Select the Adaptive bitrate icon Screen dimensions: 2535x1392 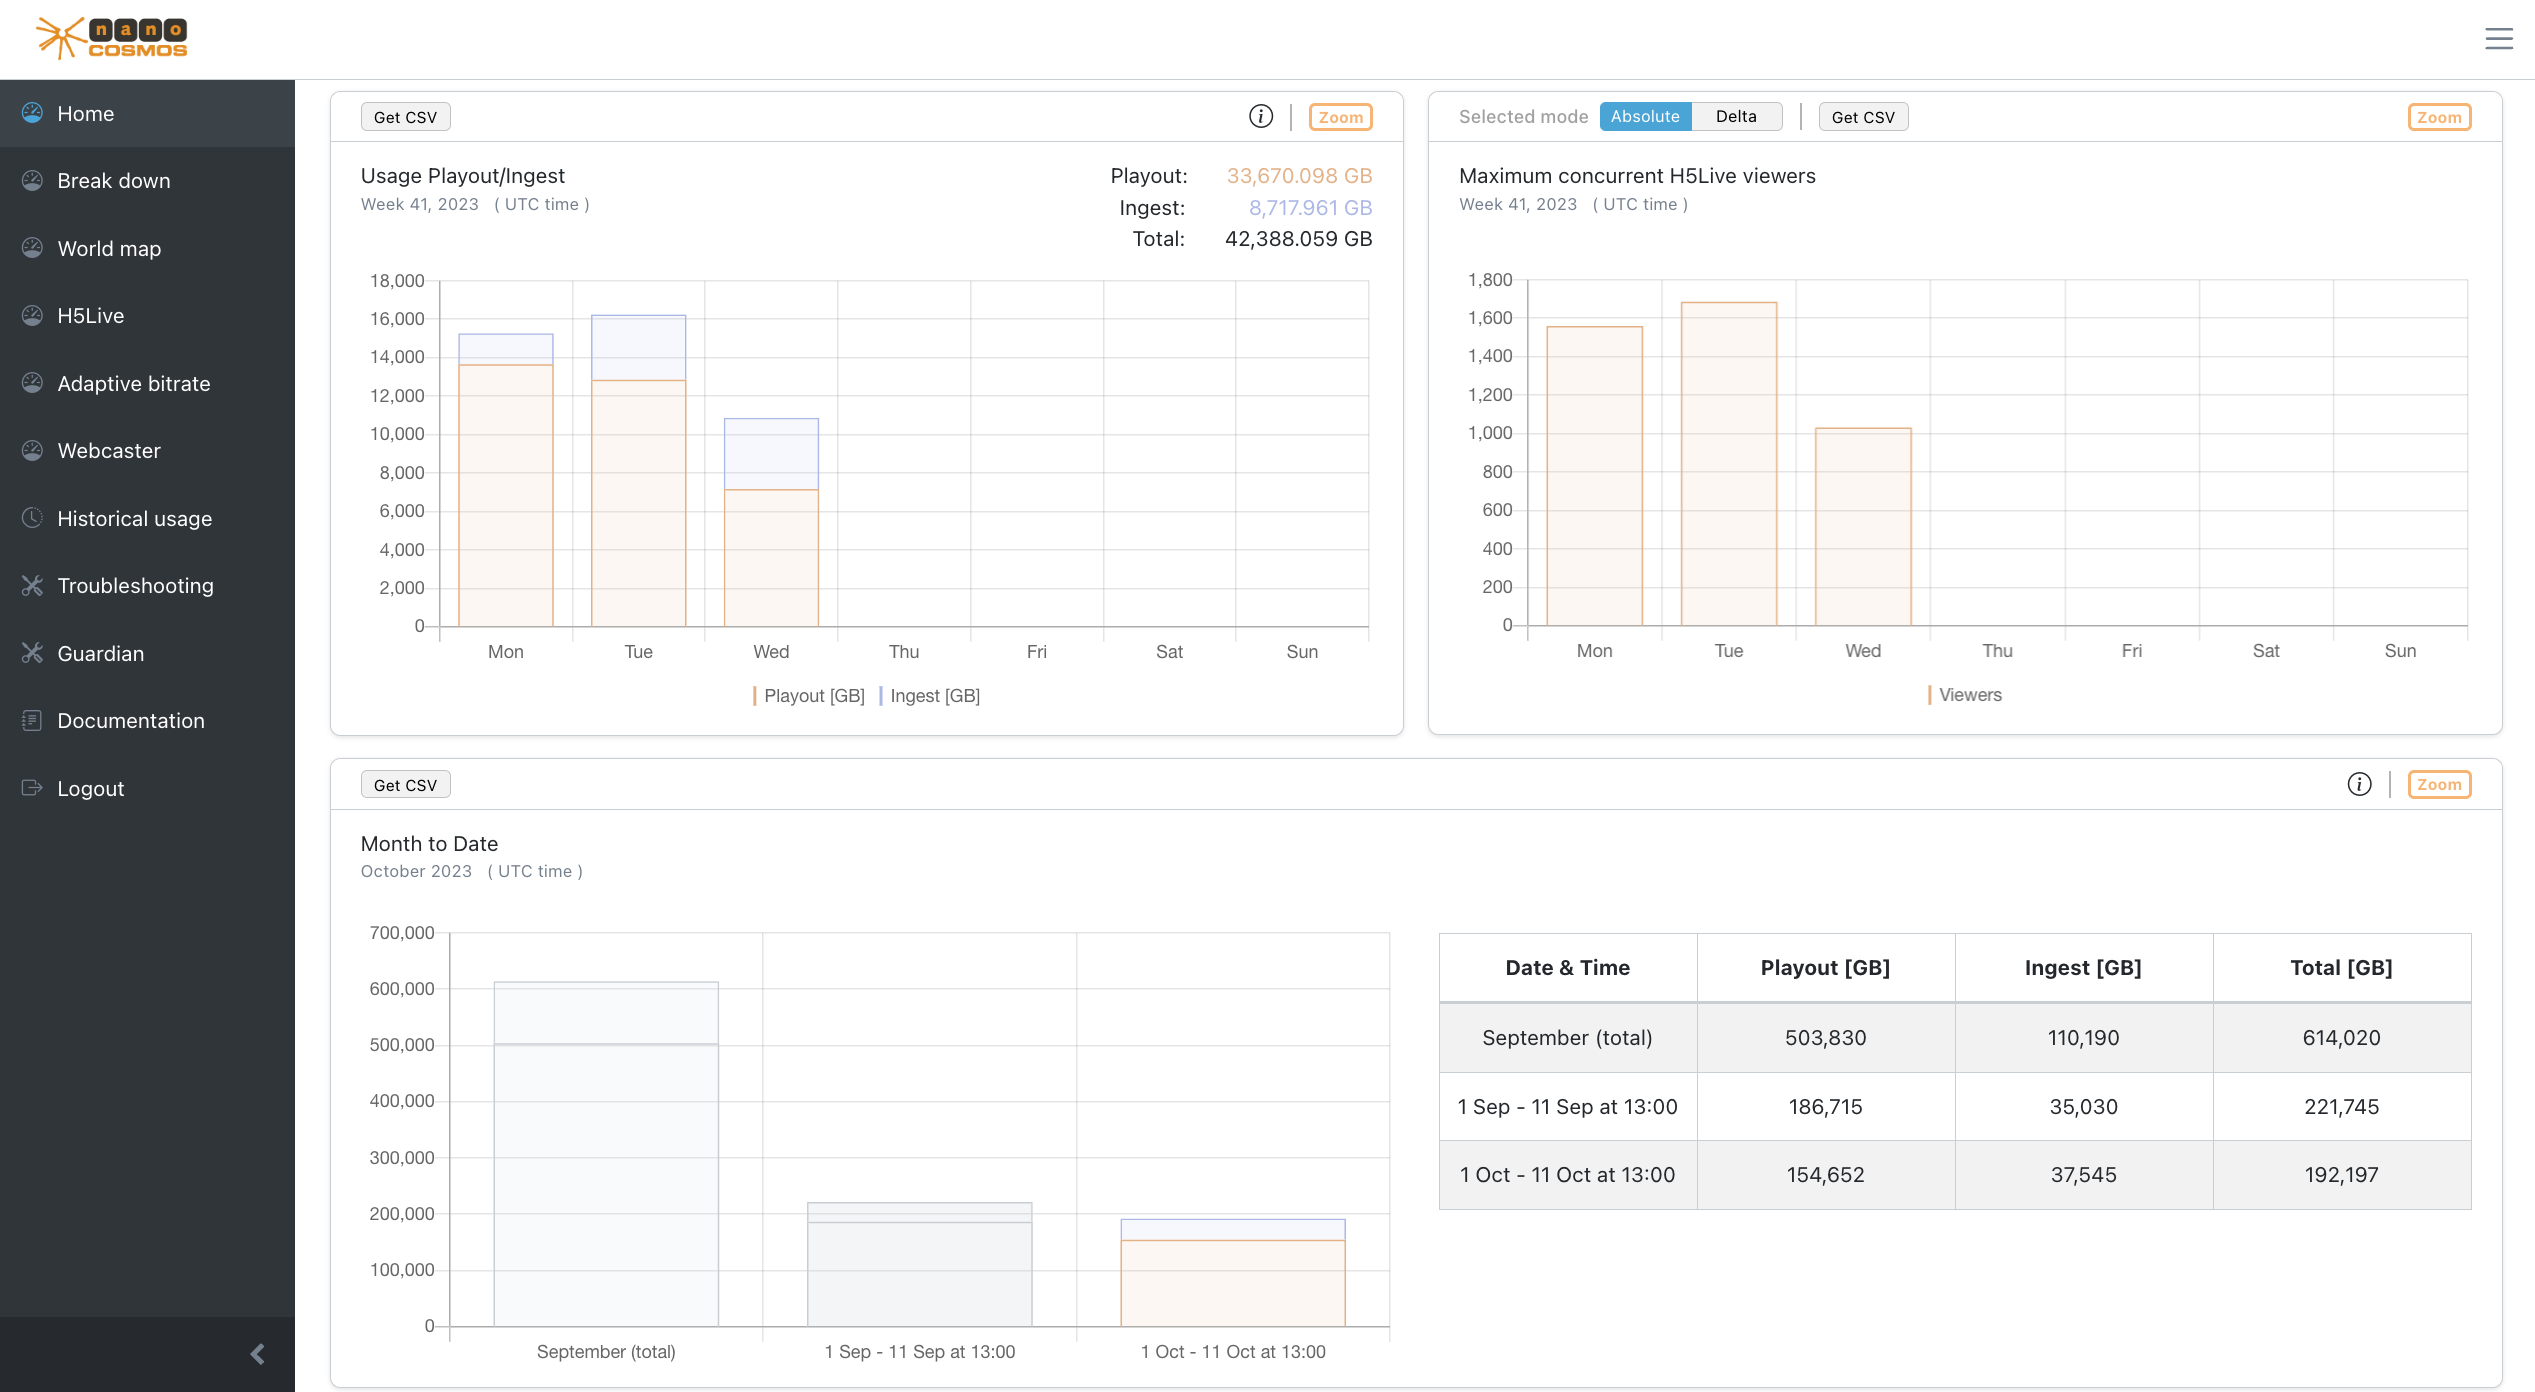tap(33, 382)
